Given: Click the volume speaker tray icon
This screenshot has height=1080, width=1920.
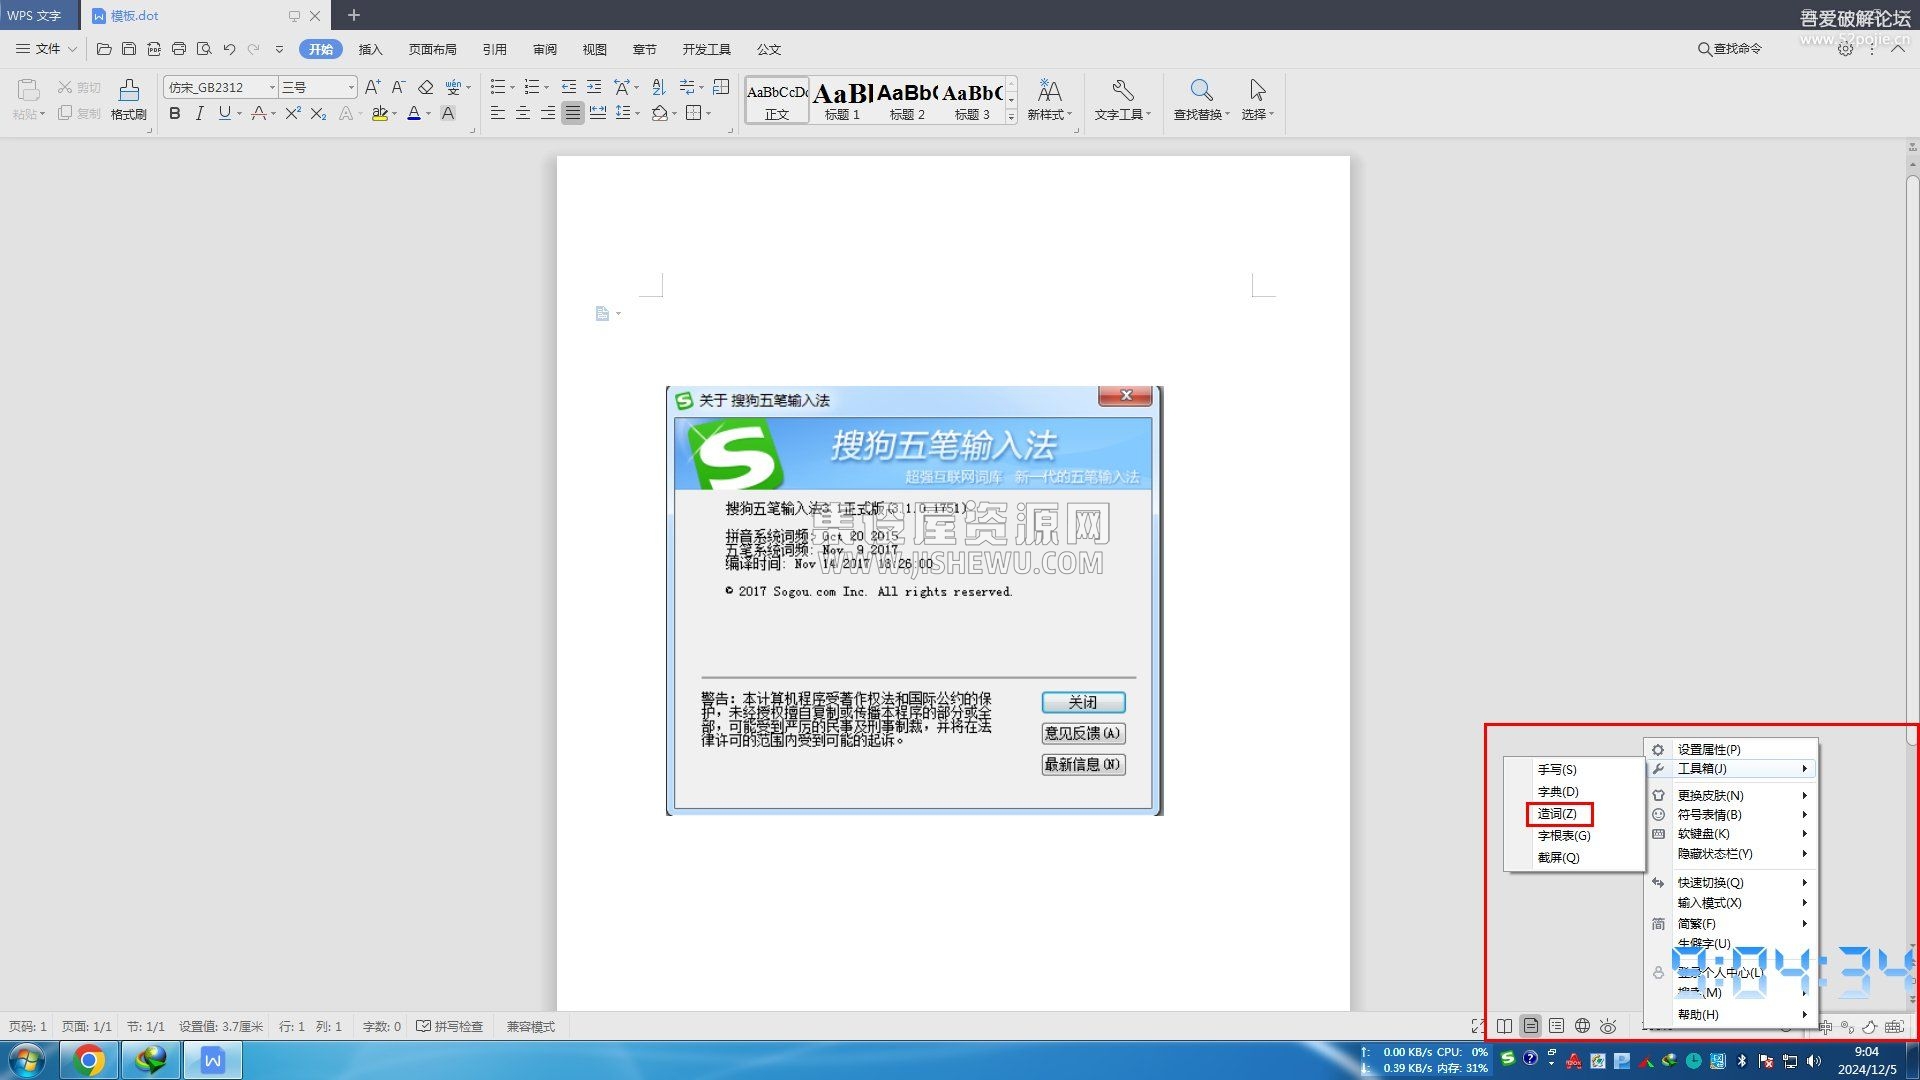Looking at the screenshot, I should point(1814,1061).
